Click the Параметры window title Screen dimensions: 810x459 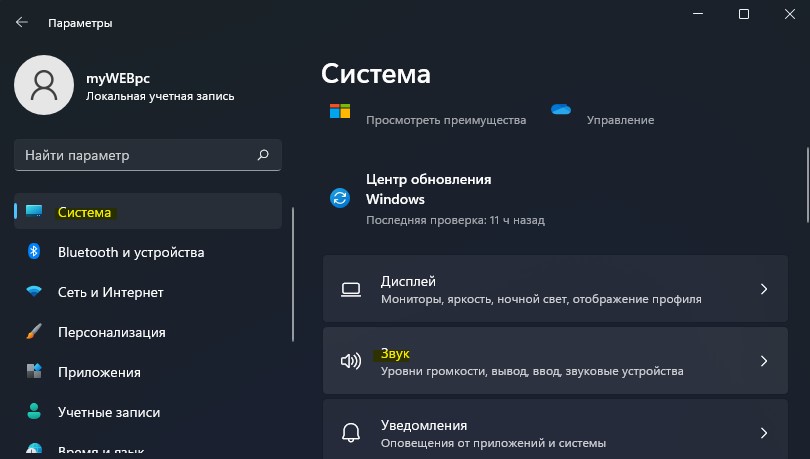(x=80, y=23)
